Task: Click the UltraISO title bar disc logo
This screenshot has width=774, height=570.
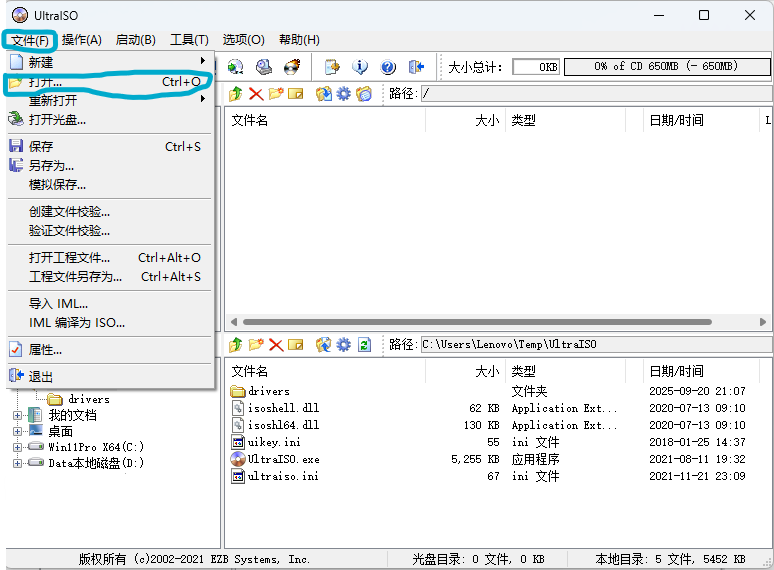Action: (20, 15)
